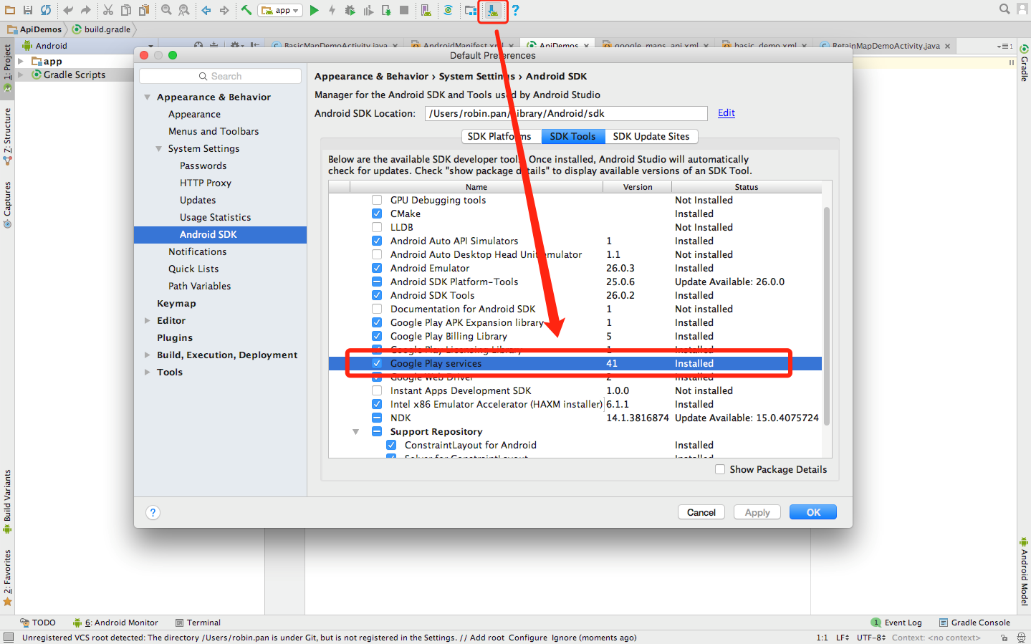Click the Edit SDK location link

click(726, 112)
